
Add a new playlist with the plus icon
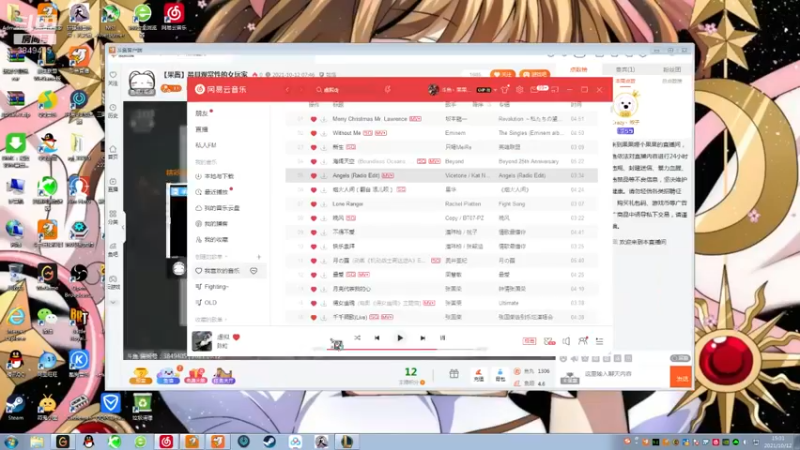tap(259, 257)
